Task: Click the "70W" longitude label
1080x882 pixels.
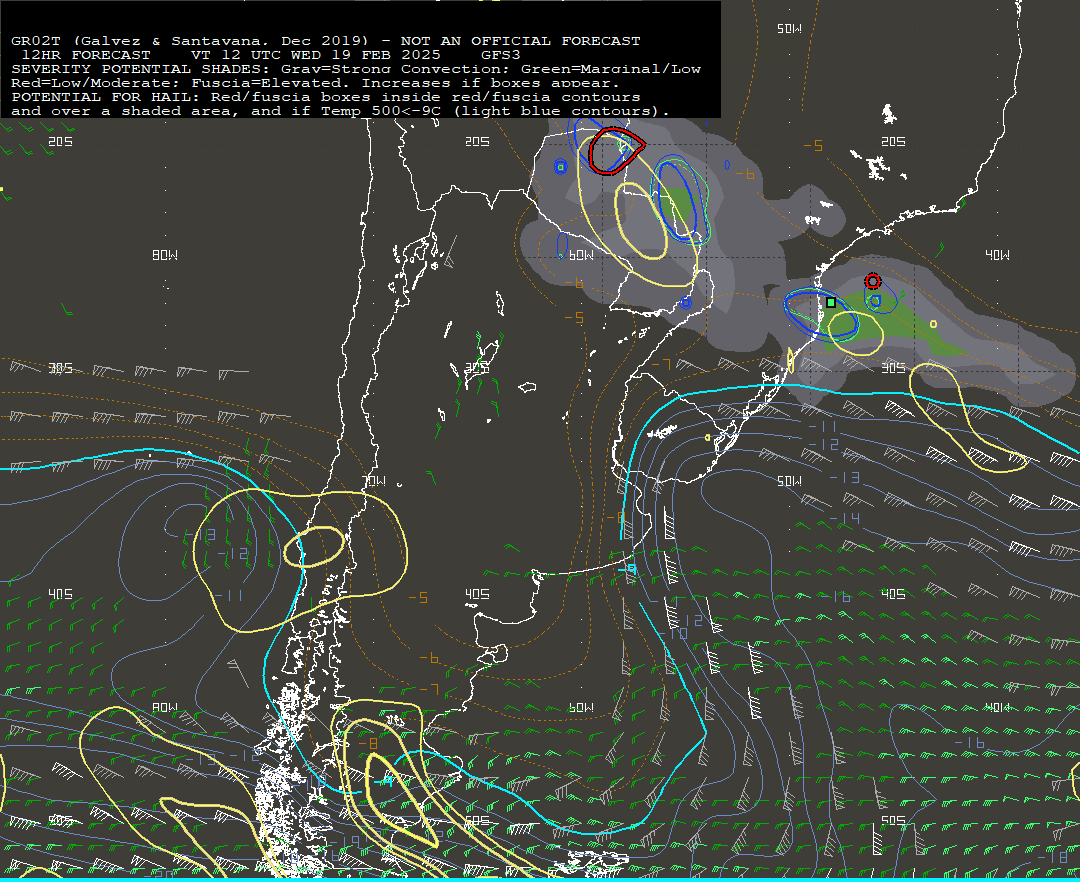Action: [375, 481]
